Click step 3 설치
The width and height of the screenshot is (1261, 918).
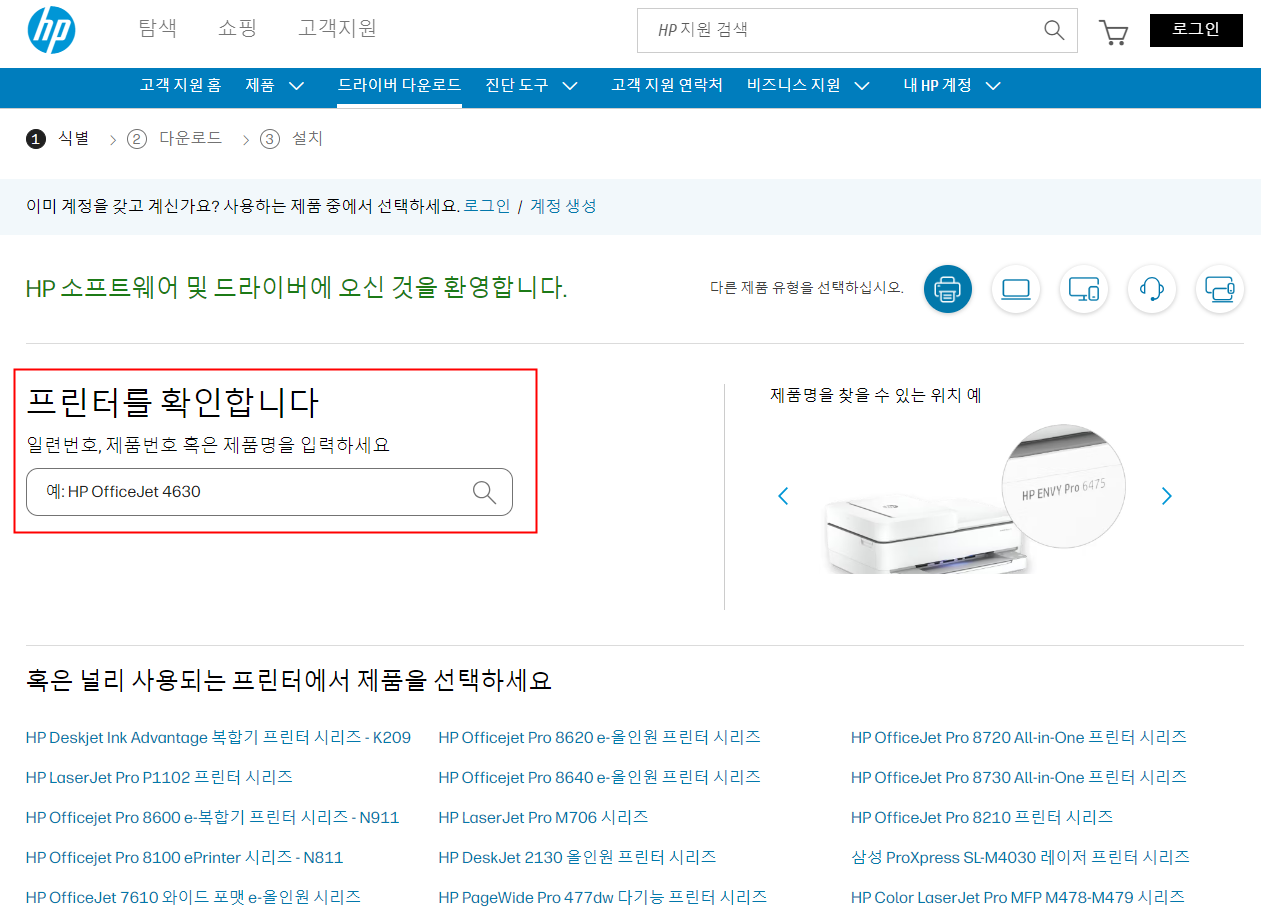(x=292, y=139)
